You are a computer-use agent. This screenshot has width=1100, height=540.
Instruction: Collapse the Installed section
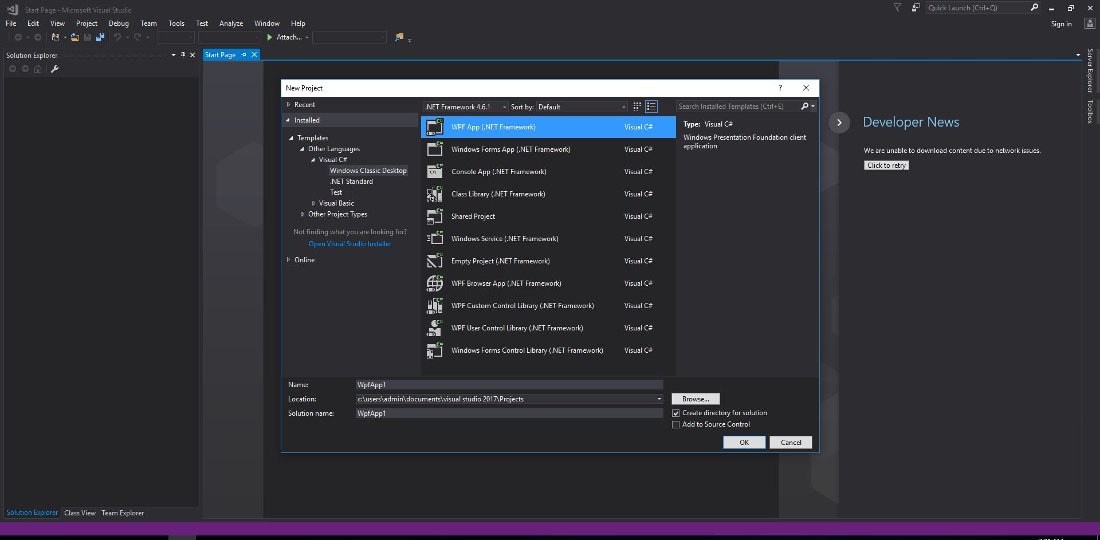(x=288, y=121)
